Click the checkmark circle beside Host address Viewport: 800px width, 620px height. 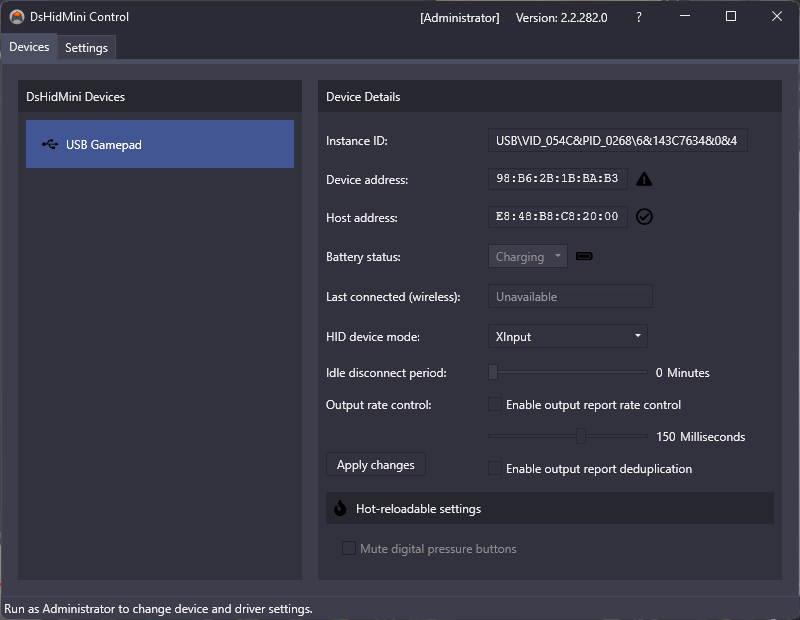pyautogui.click(x=644, y=216)
